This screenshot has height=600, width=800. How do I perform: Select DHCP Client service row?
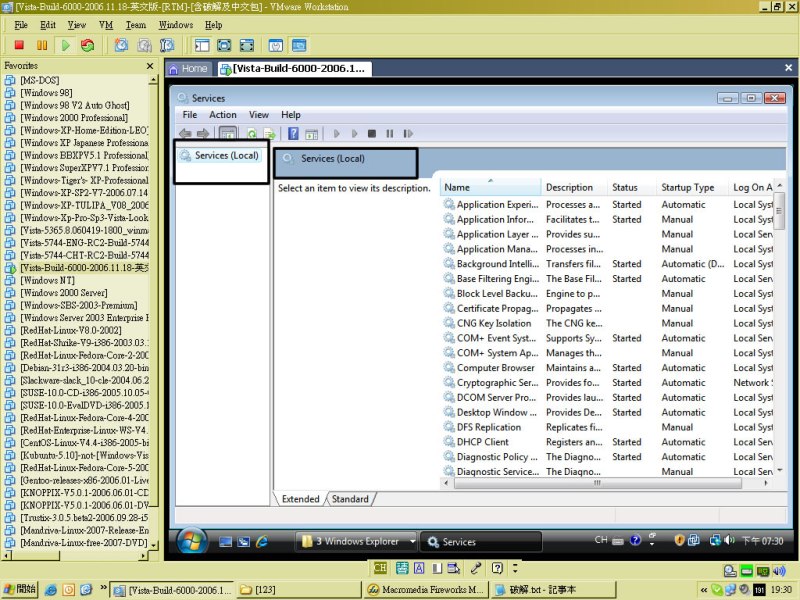(607, 442)
